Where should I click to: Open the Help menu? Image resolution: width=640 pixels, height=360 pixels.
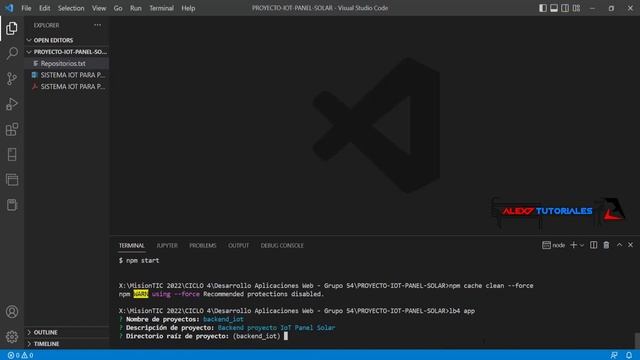click(188, 8)
